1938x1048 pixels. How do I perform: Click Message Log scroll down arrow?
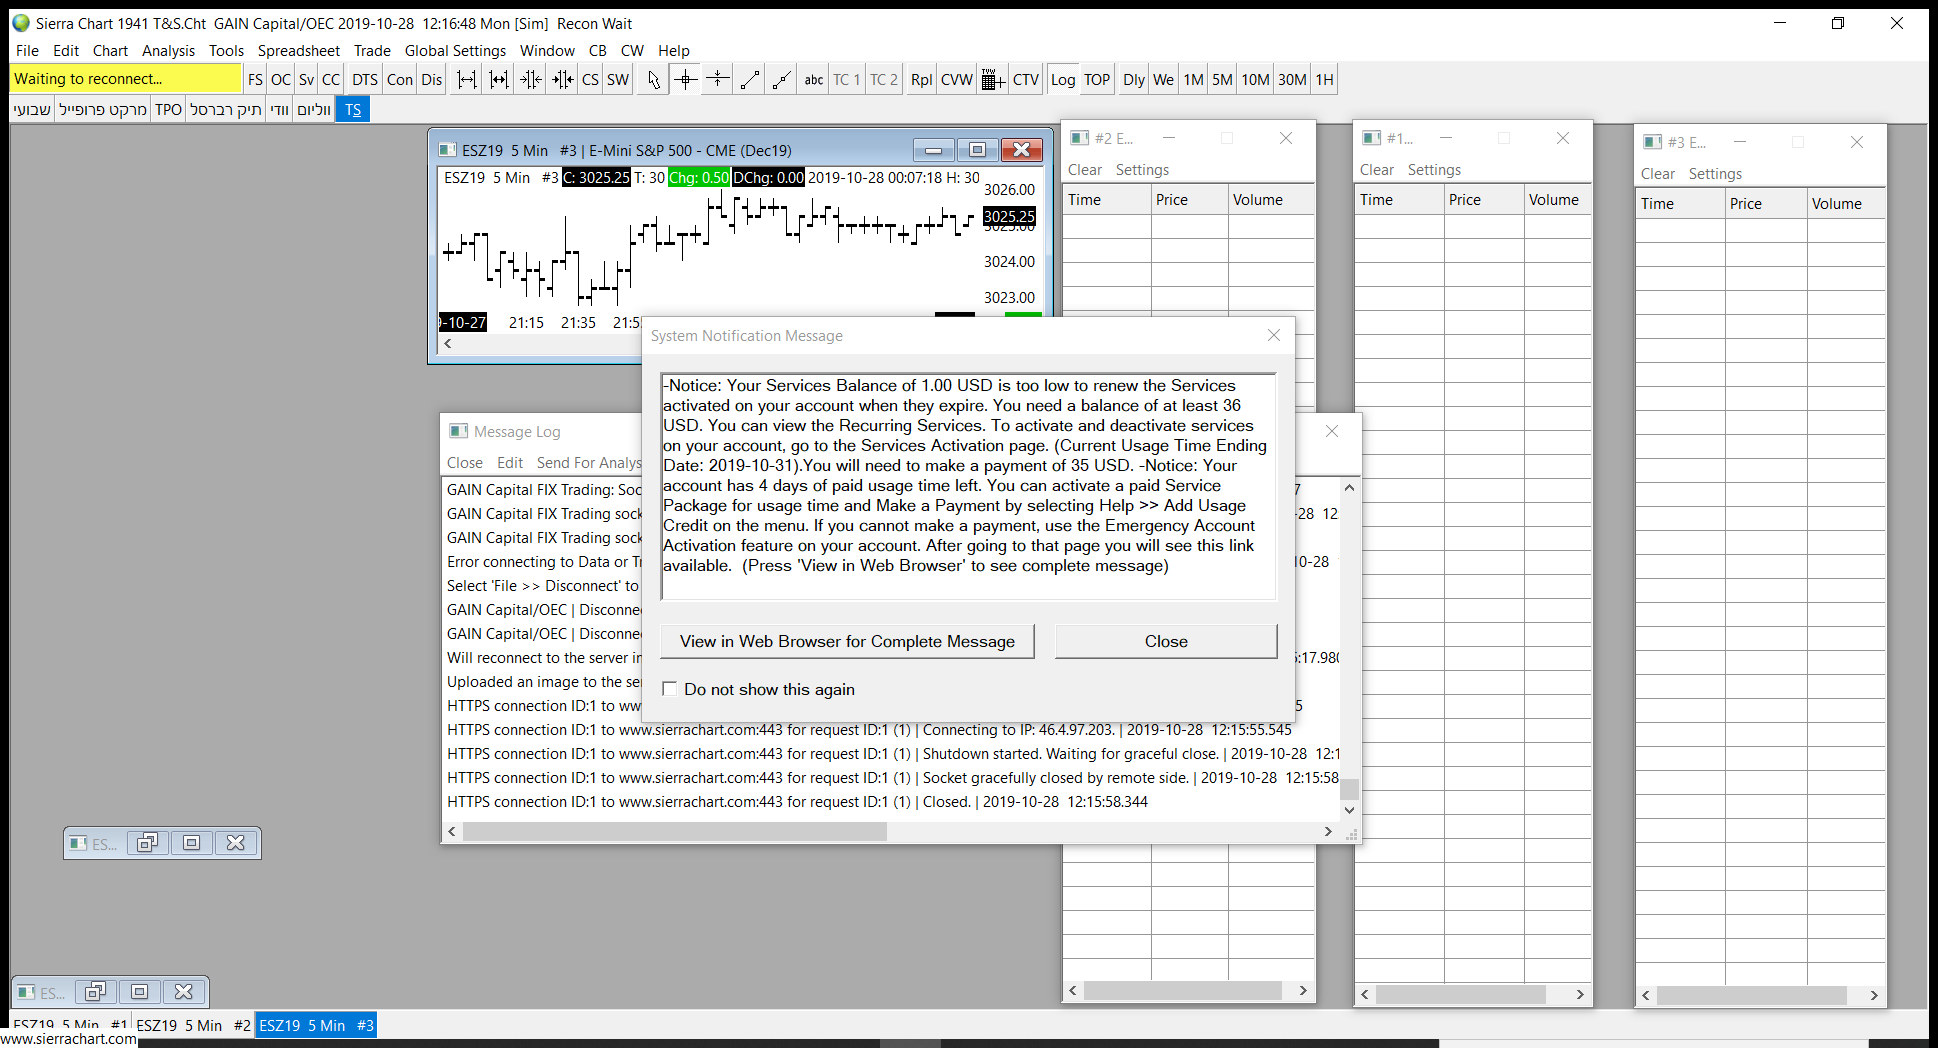click(1349, 811)
